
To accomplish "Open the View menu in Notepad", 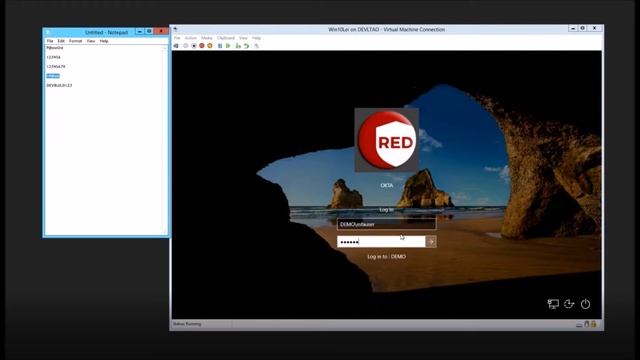I will click(91, 41).
